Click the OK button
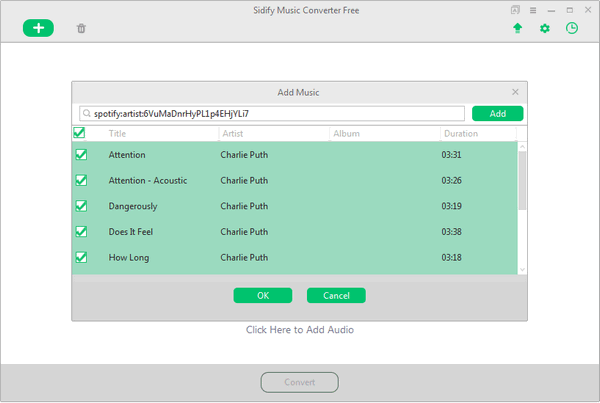This screenshot has height=403, width=600. pos(263,295)
